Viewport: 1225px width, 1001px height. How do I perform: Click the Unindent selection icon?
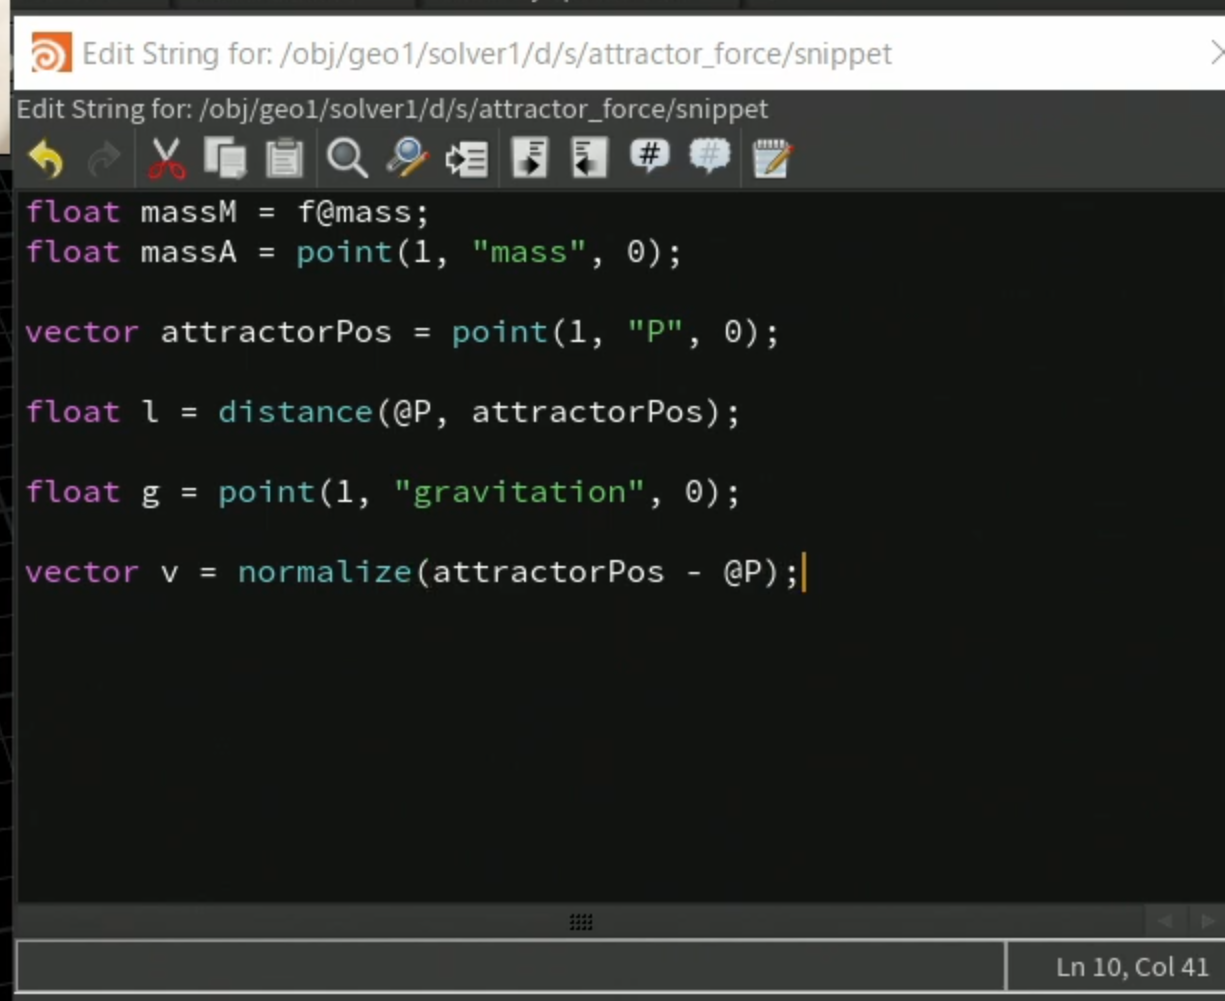(589, 158)
